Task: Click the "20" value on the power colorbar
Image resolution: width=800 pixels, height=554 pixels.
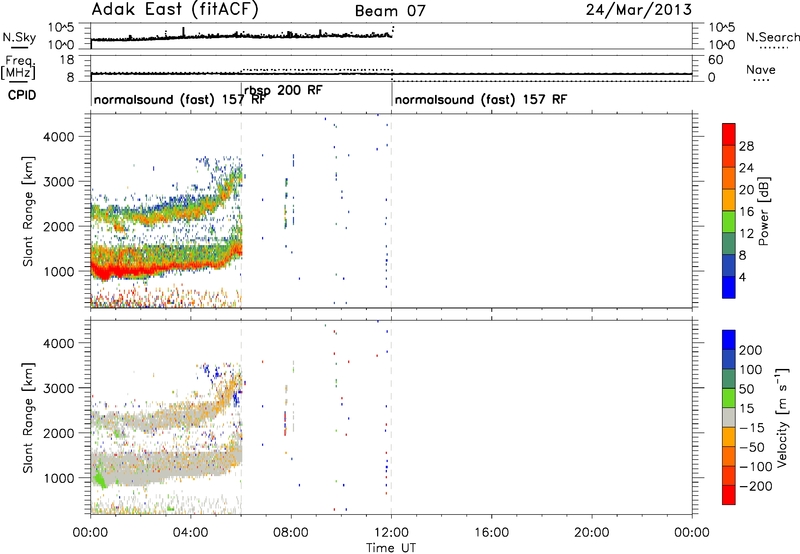Action: (746, 190)
